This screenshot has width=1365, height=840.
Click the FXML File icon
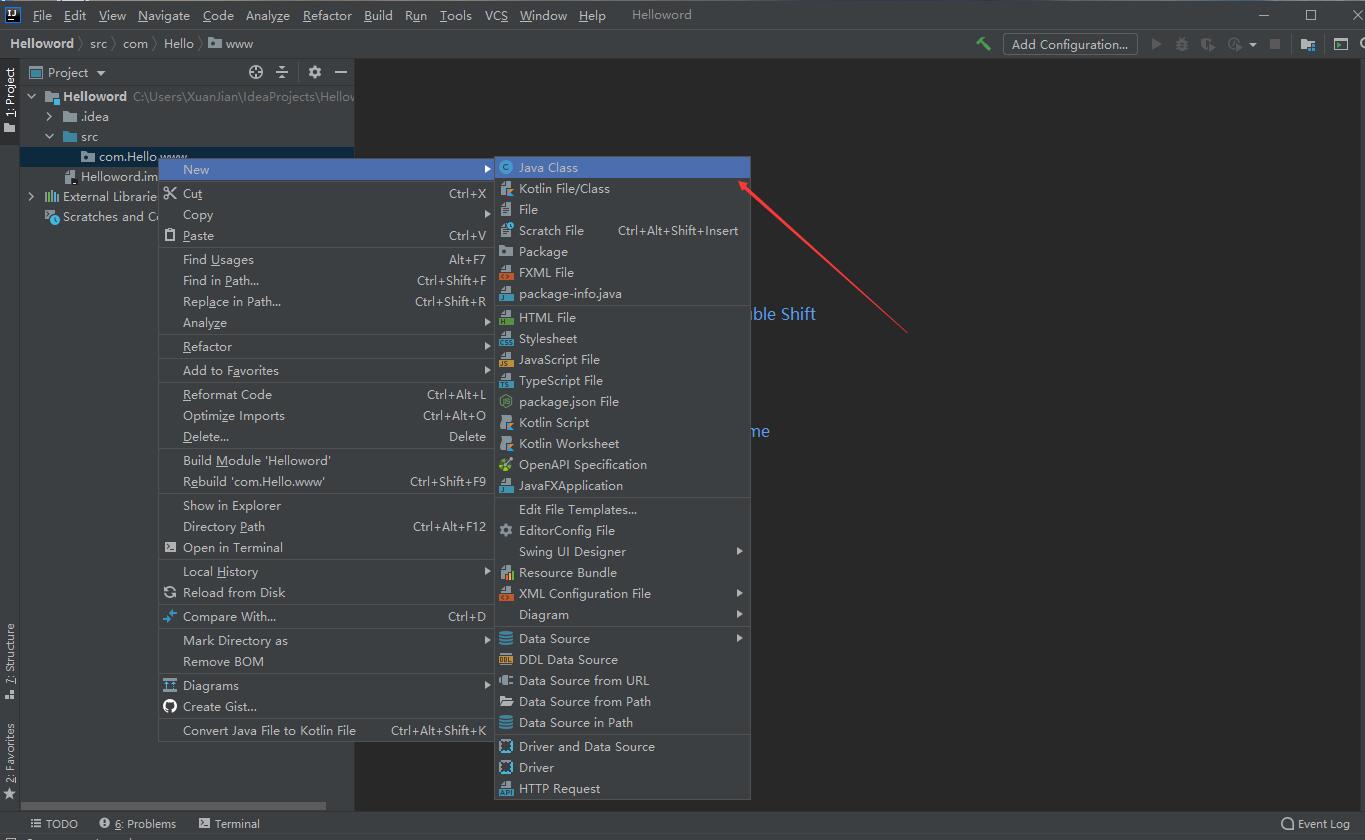click(506, 273)
